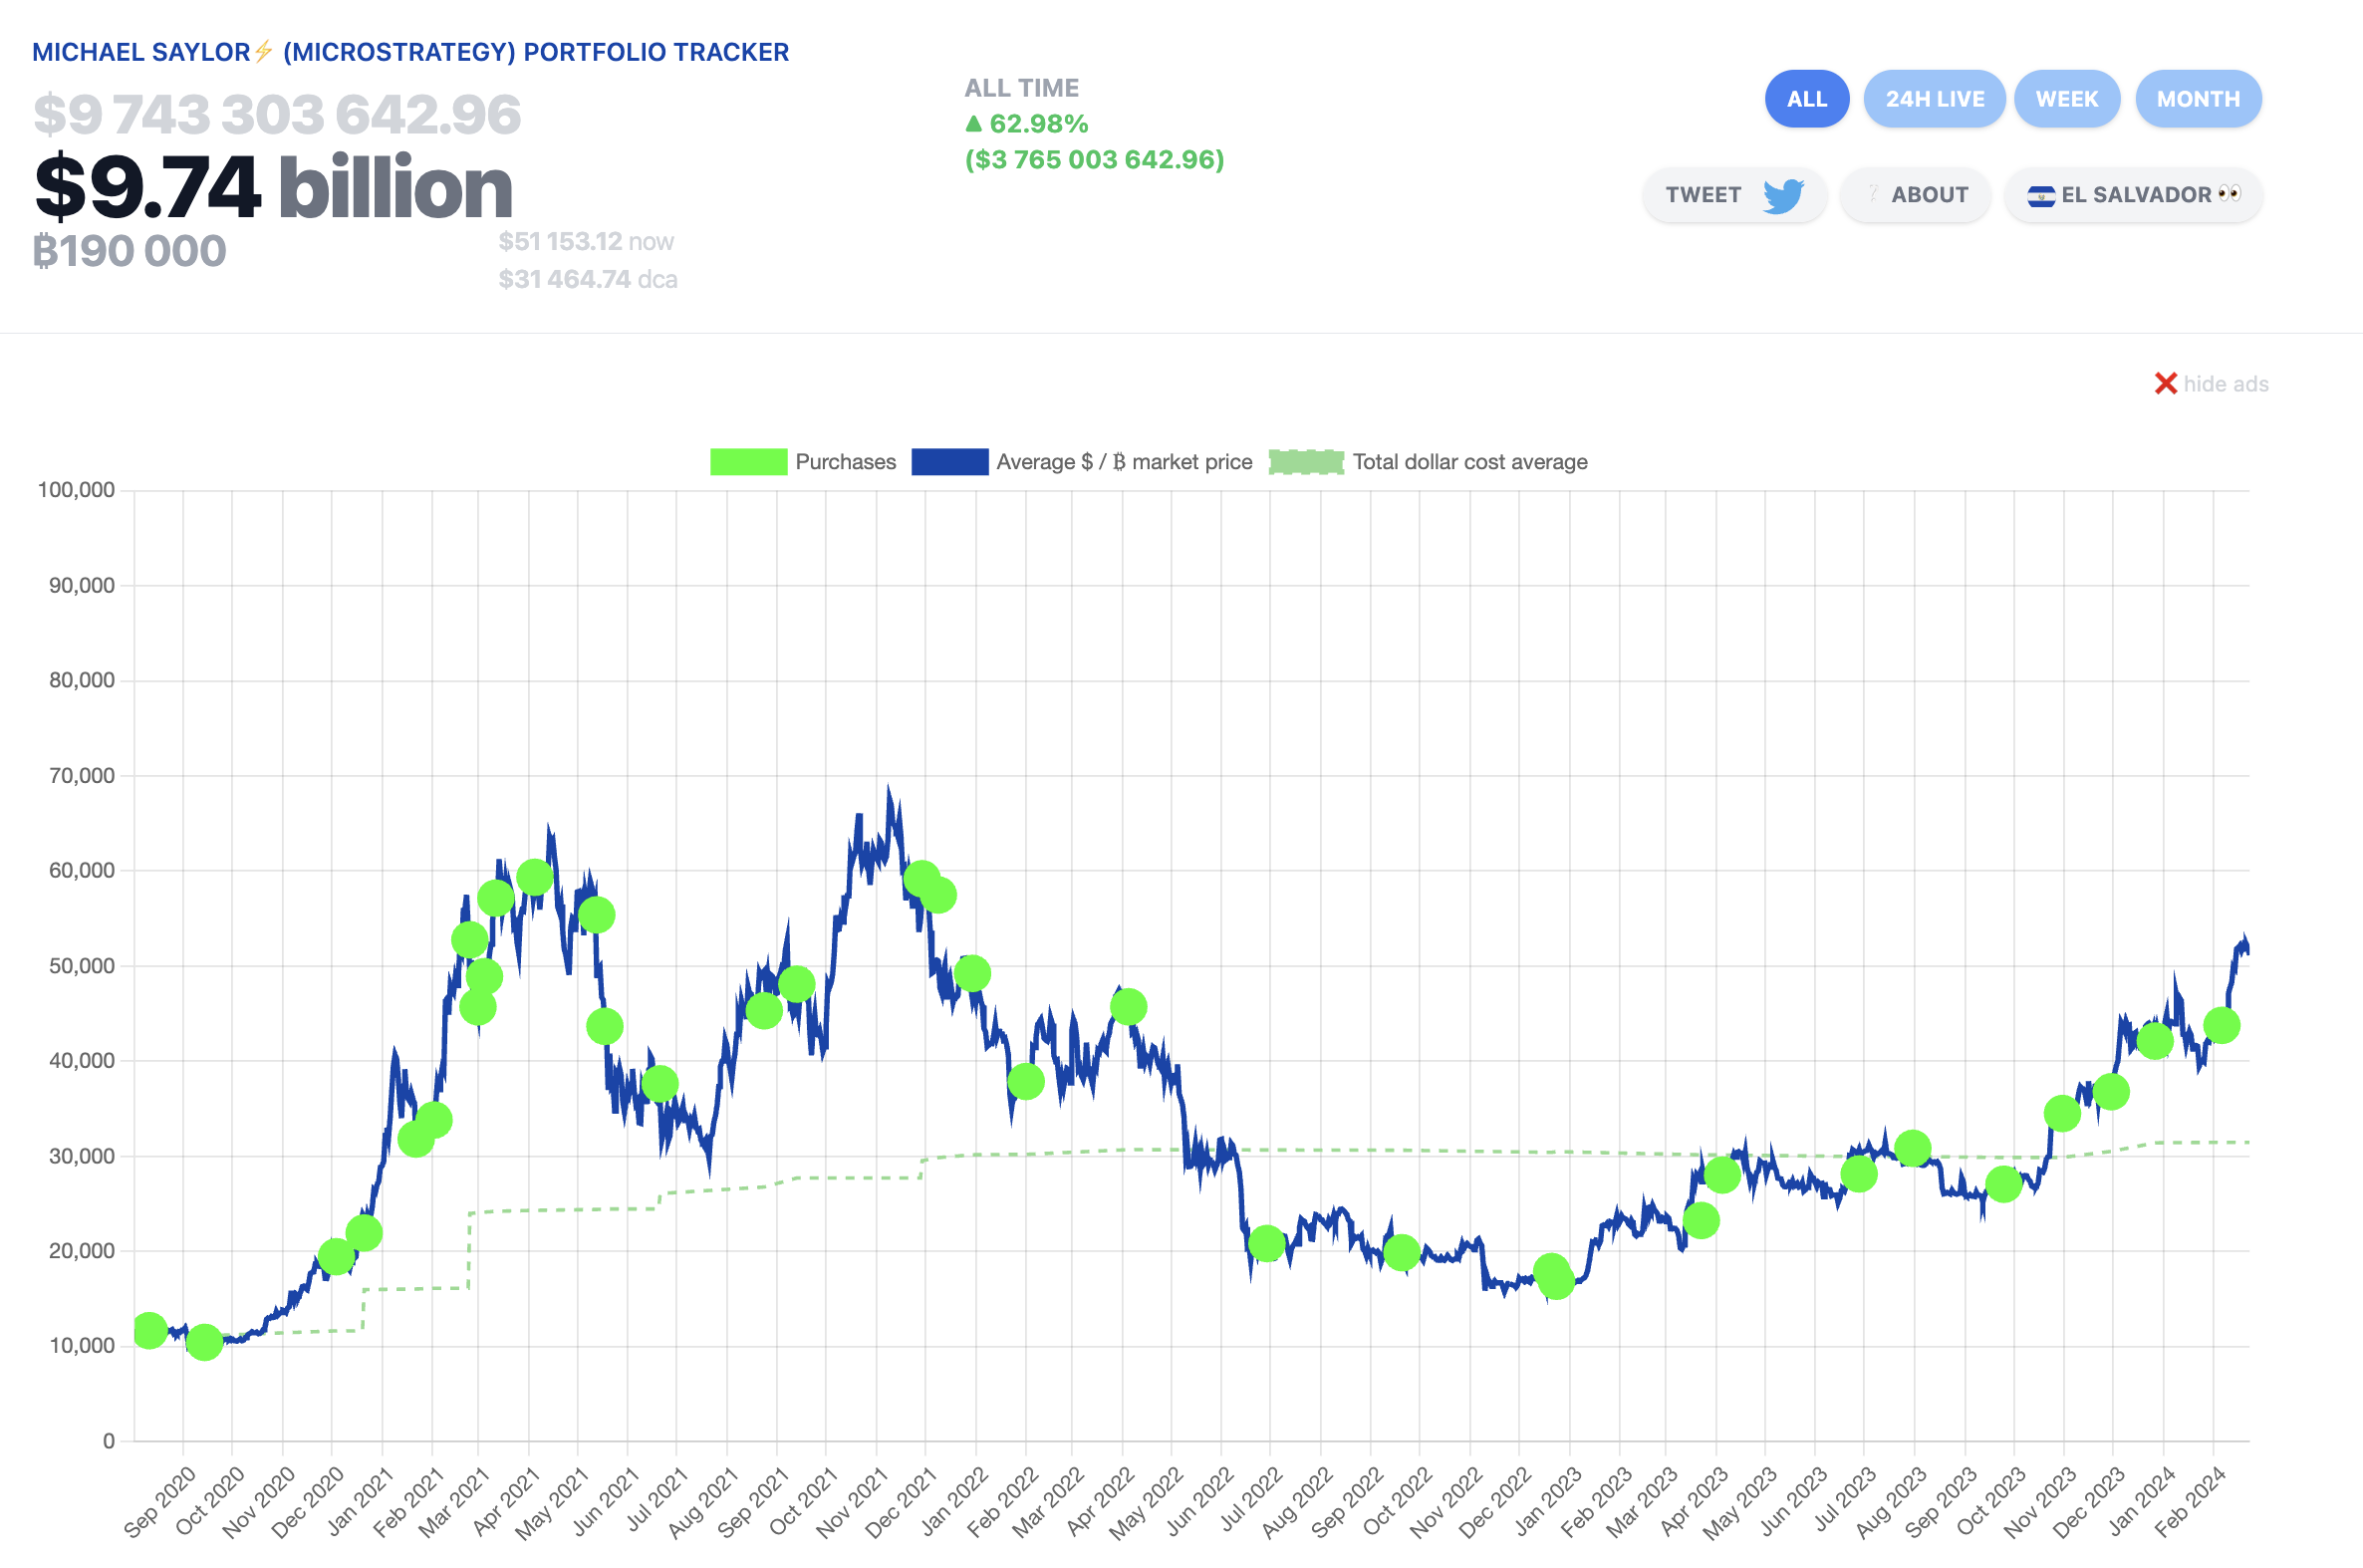Viewport: 2363px width, 1568px height.
Task: Click the first purchase dot near Sep 2020
Action: click(150, 1330)
